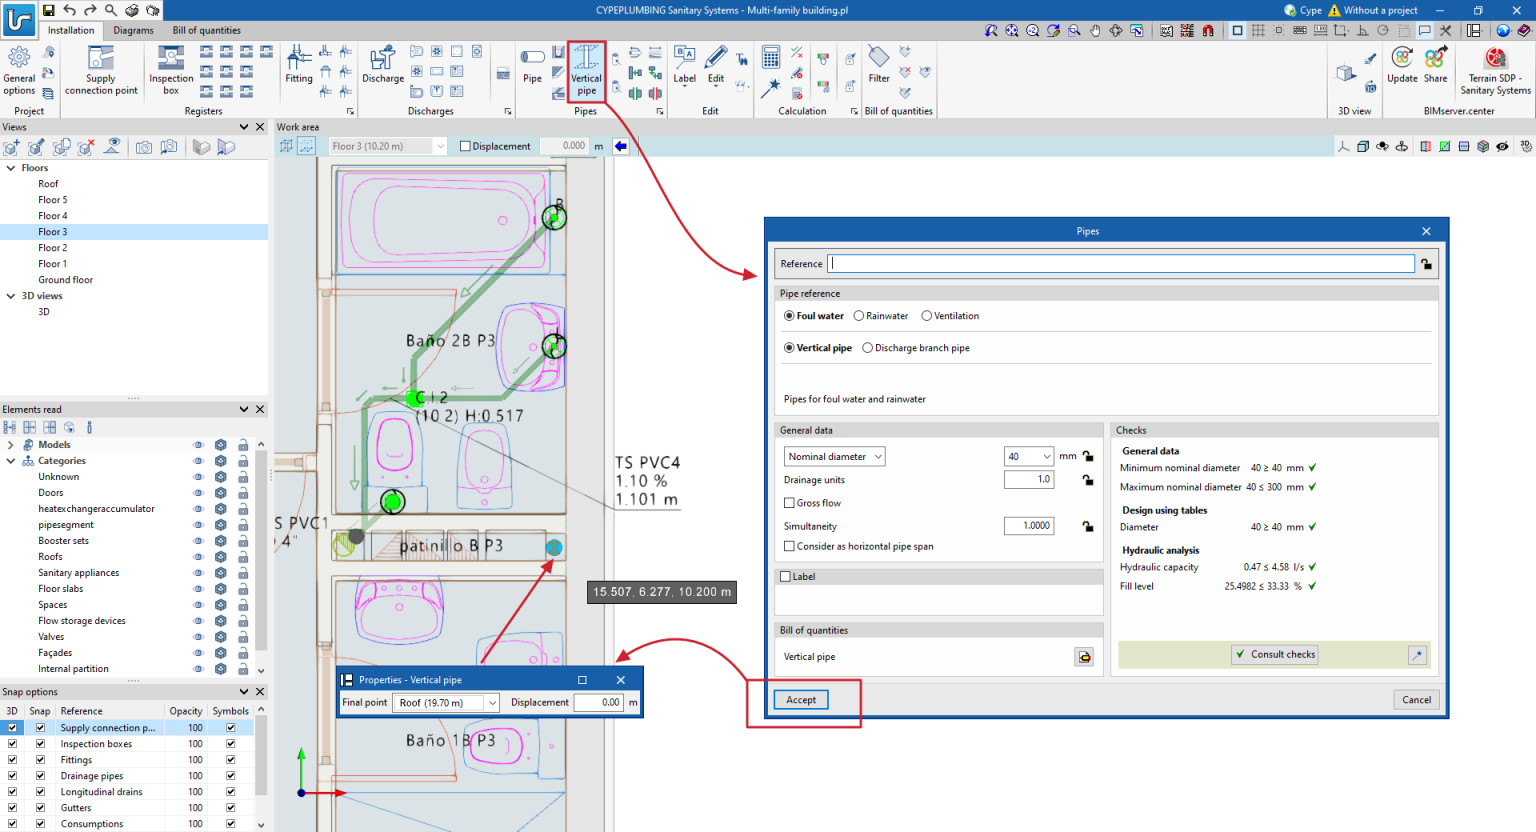Select the Supply connection point tool
Screen dimensions: 1536x832
(x=101, y=70)
